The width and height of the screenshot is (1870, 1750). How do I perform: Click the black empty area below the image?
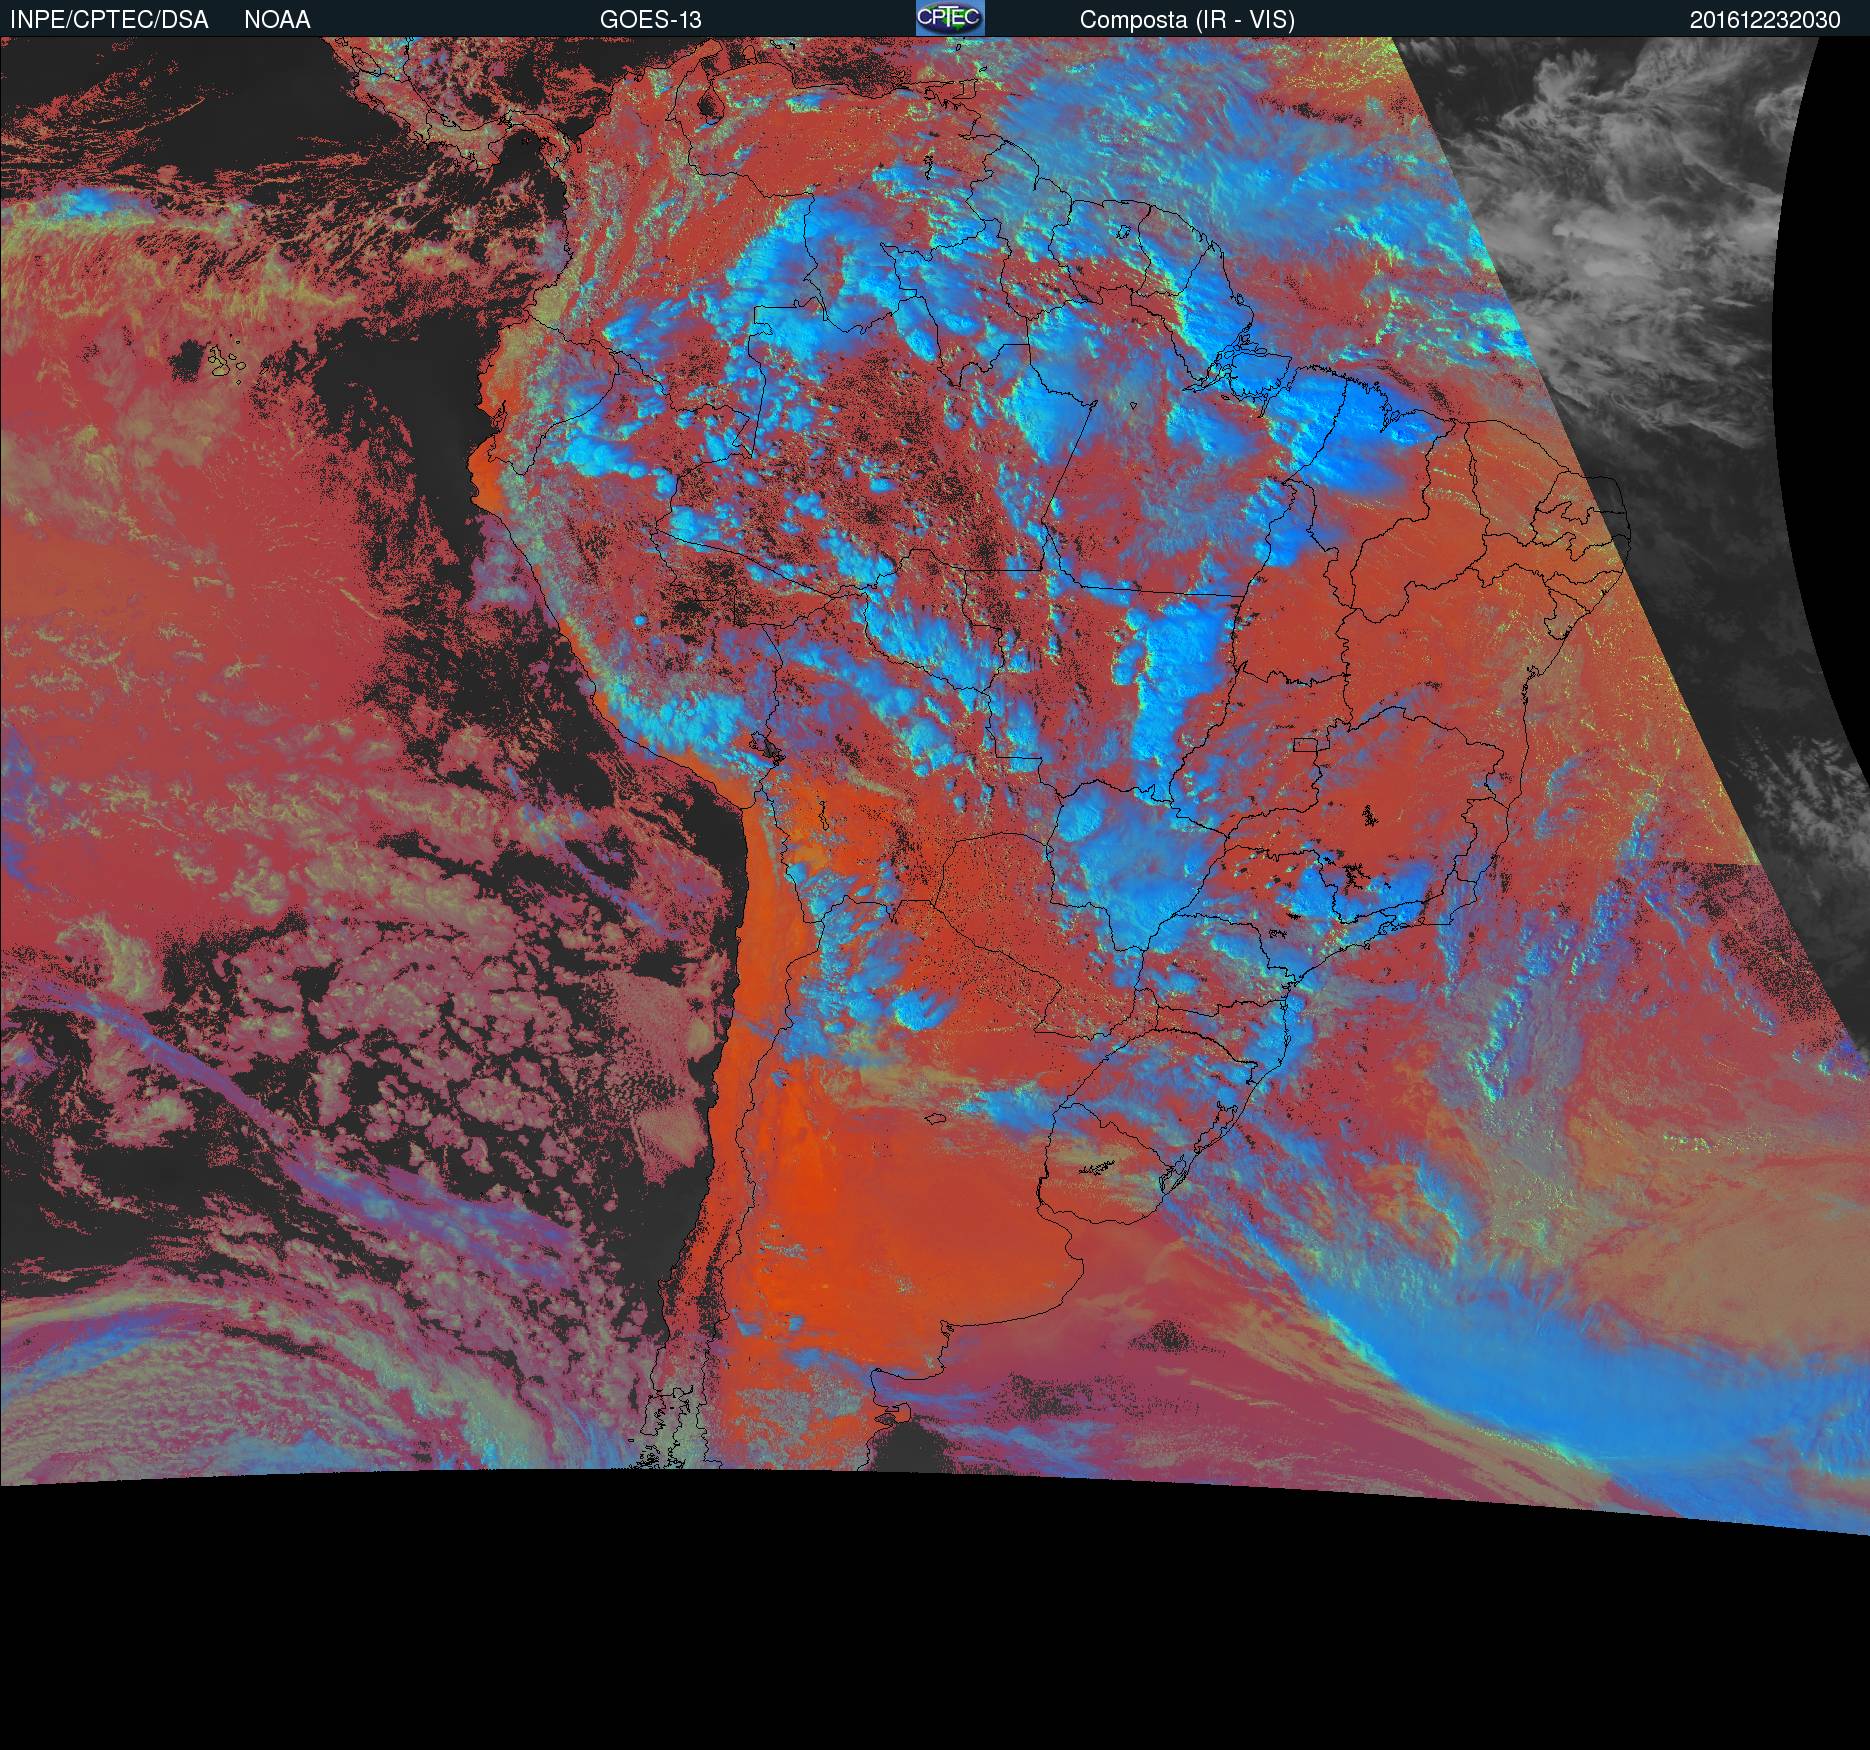pyautogui.click(x=900, y=1620)
